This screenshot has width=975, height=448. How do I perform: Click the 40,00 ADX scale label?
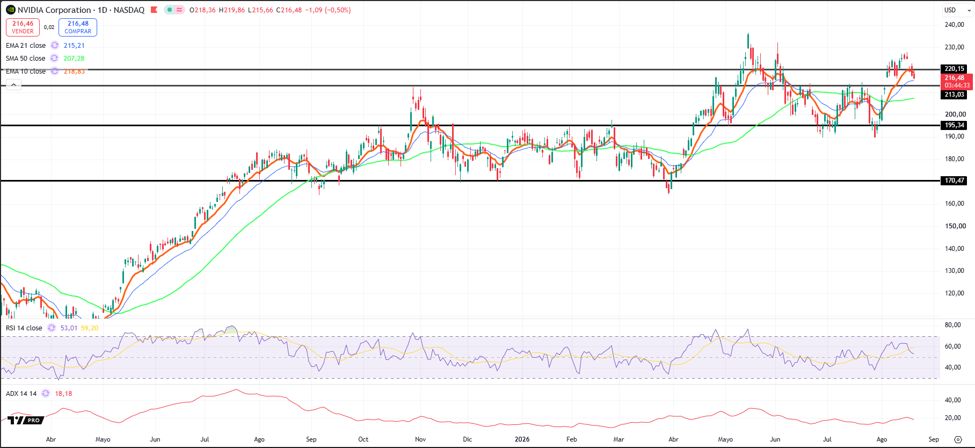(952, 400)
